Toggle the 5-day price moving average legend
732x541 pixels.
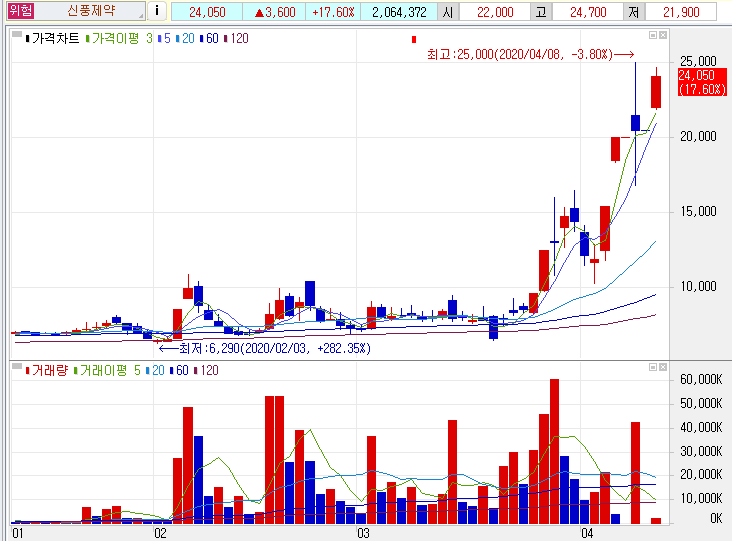pyautogui.click(x=164, y=39)
